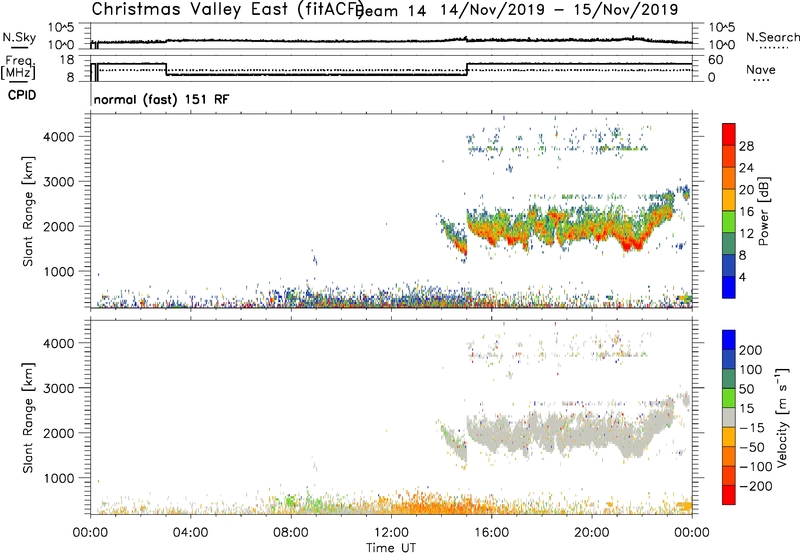The width and height of the screenshot is (800, 554).
Task: Click the '-200' value on Velocity colorbar
Action: coord(755,486)
